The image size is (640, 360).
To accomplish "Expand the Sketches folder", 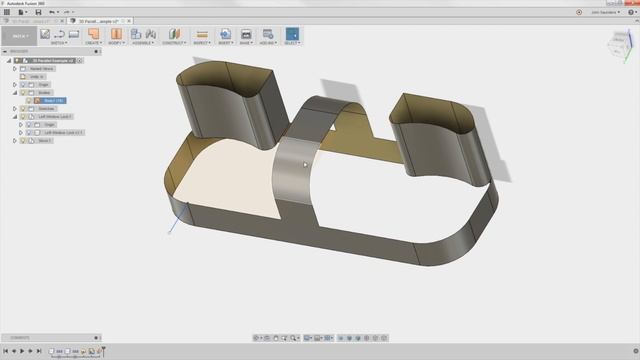I will [x=15, y=109].
